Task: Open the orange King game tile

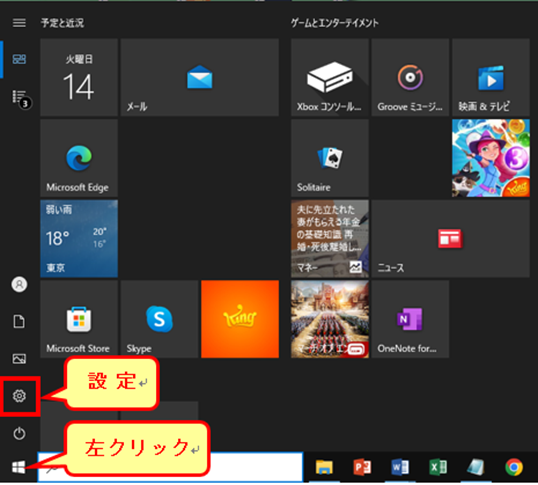Action: pos(240,319)
